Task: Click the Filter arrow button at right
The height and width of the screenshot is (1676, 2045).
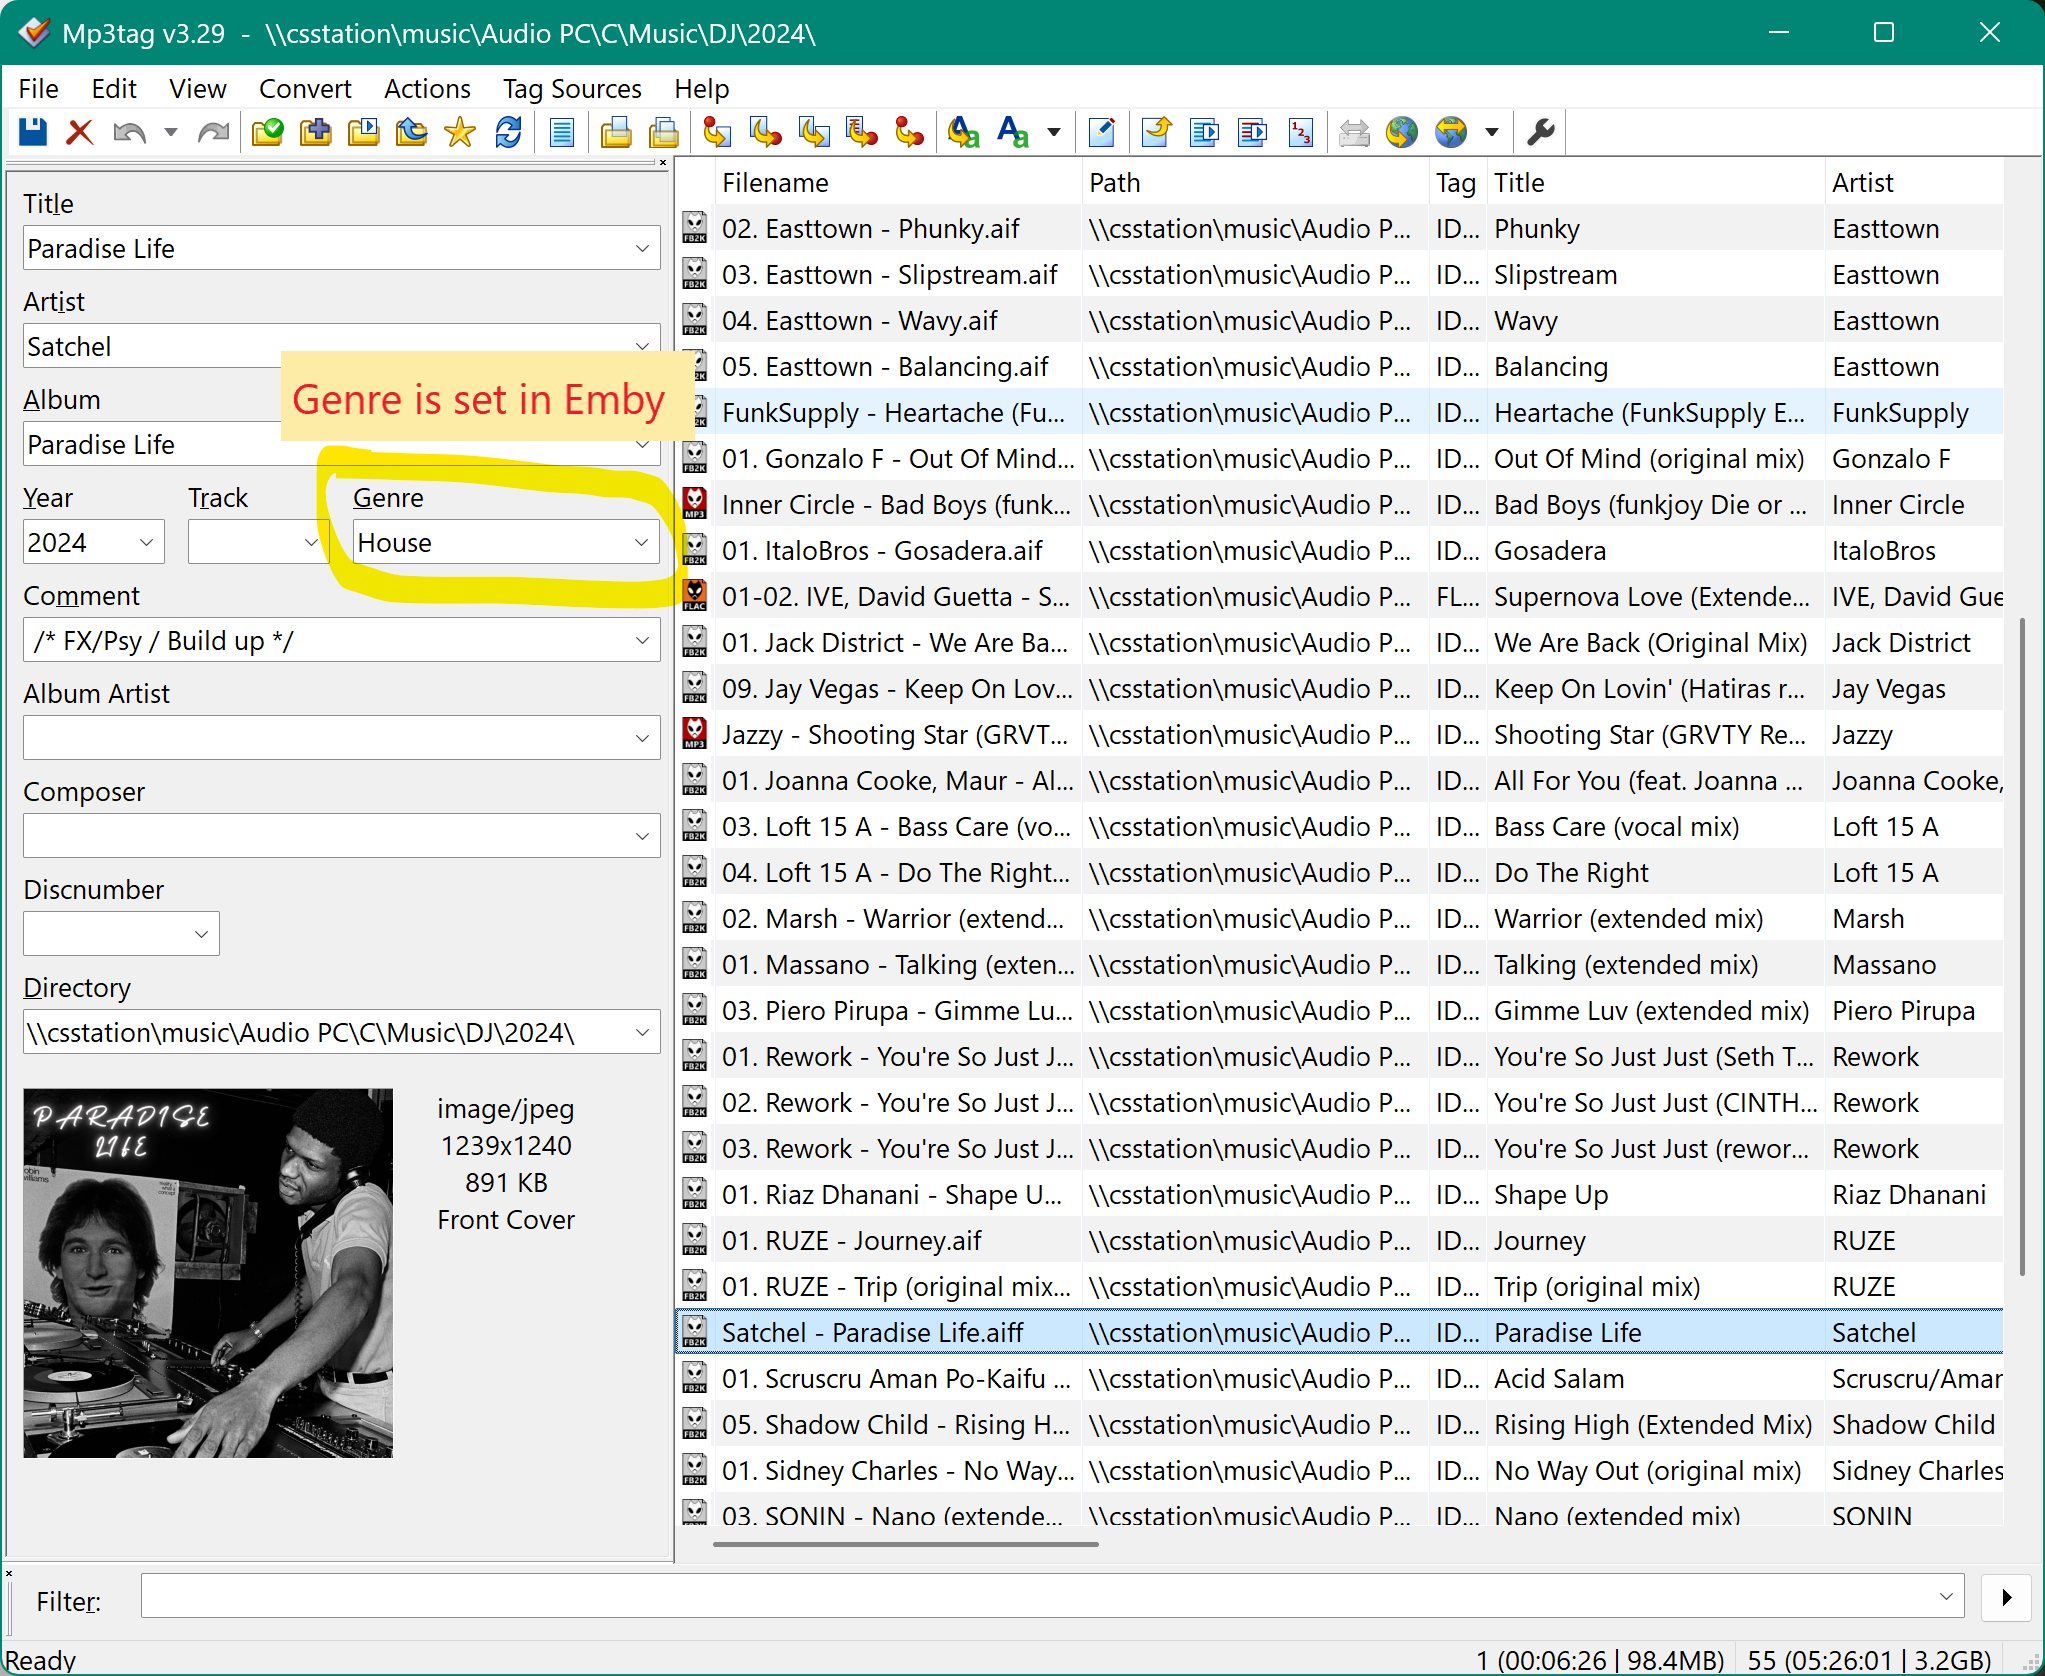Action: coord(2006,1597)
